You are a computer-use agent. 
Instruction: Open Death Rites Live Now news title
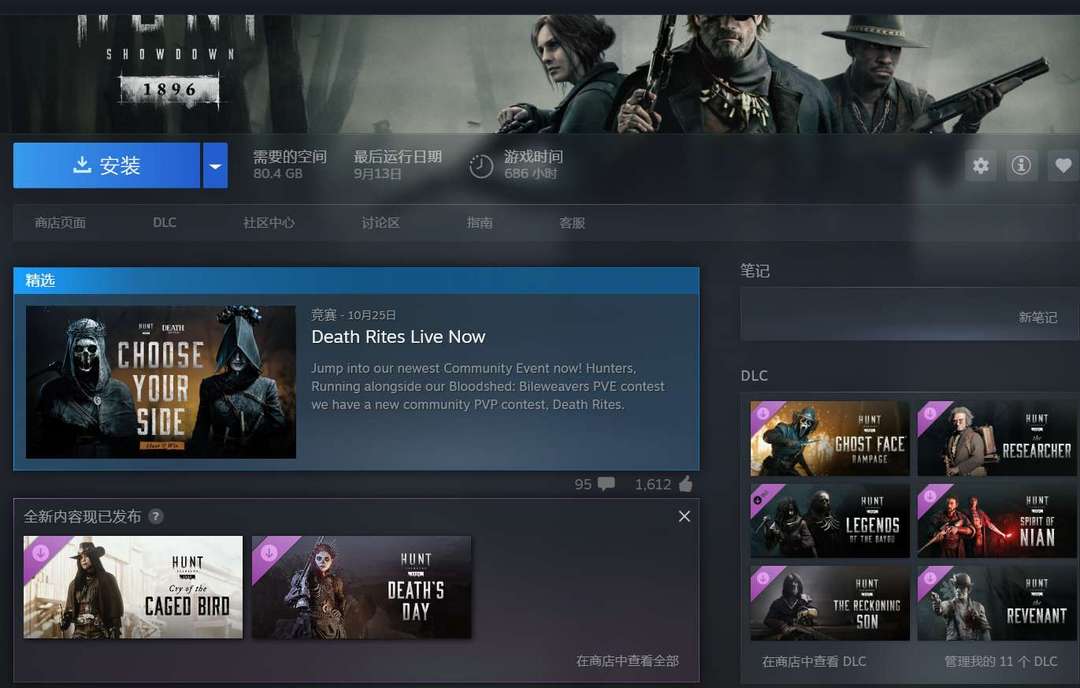point(398,337)
